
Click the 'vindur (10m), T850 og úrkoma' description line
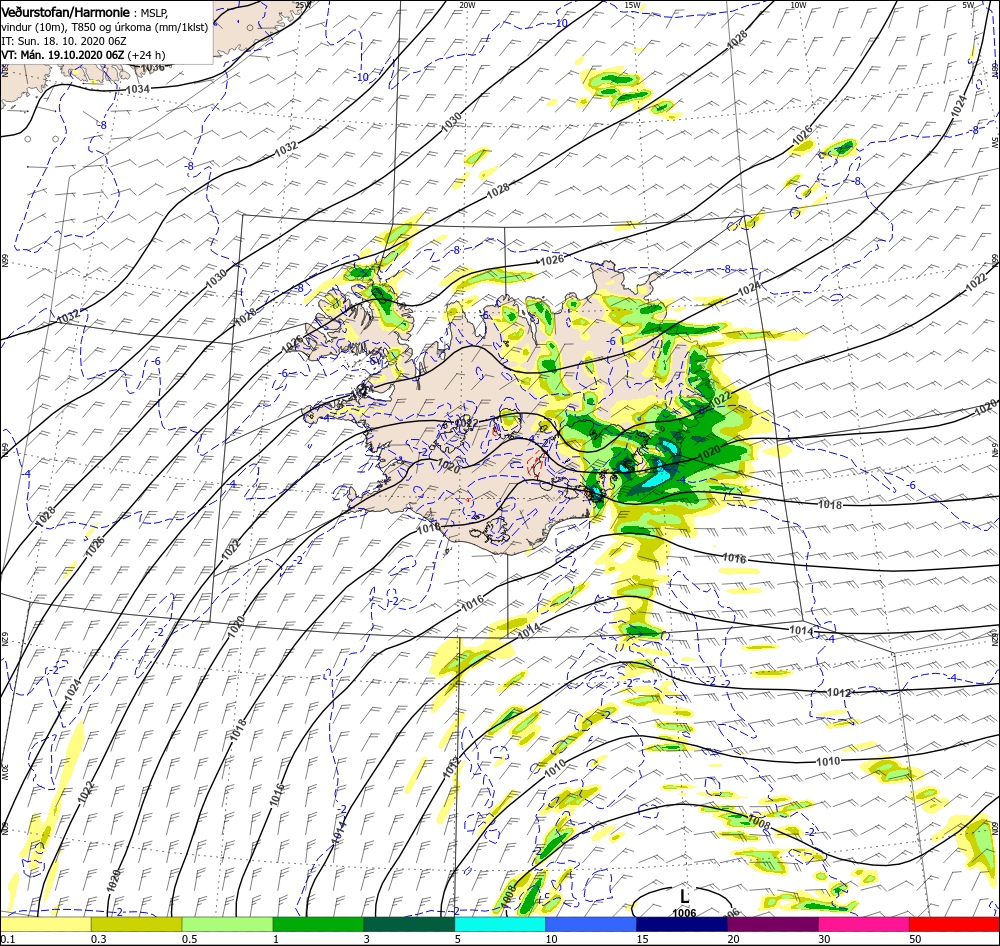tap(105, 27)
